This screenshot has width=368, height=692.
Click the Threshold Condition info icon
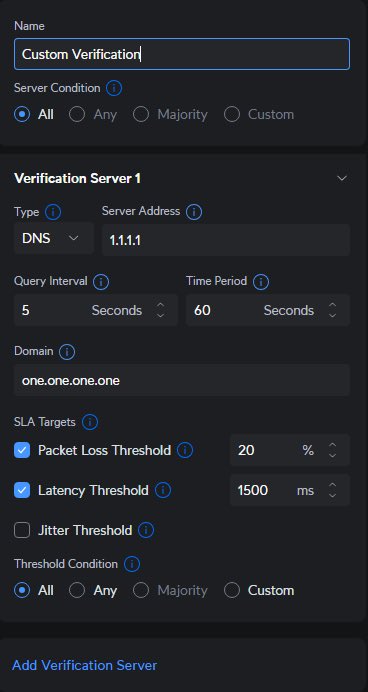[x=132, y=564]
